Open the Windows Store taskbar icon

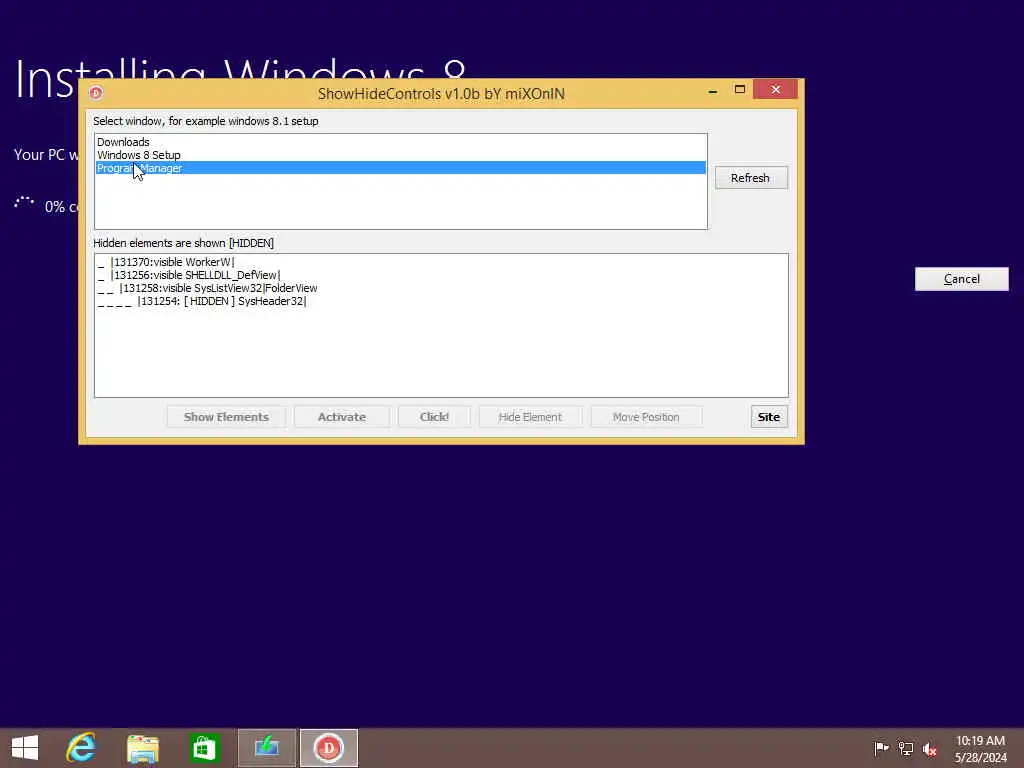pyautogui.click(x=204, y=748)
